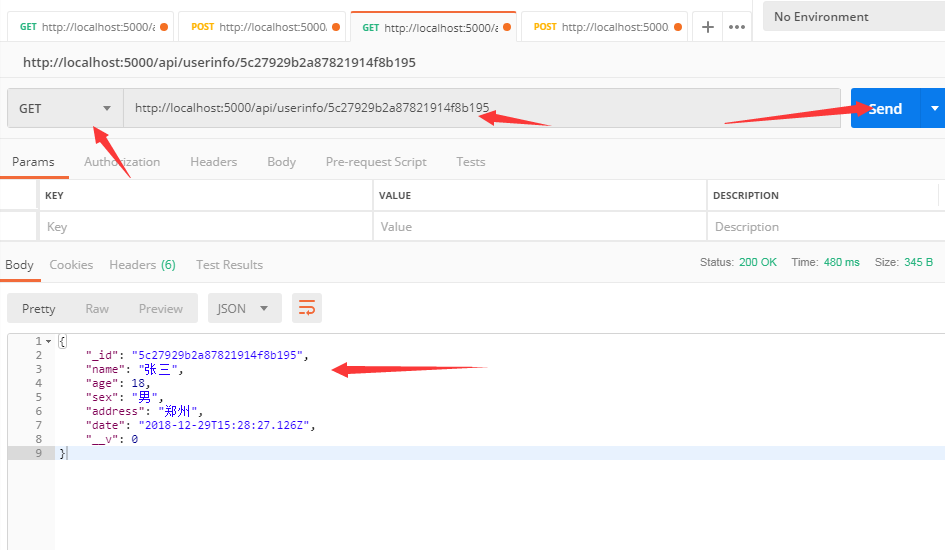Click the "_id" value in response
This screenshot has width=945, height=550.
(x=217, y=355)
